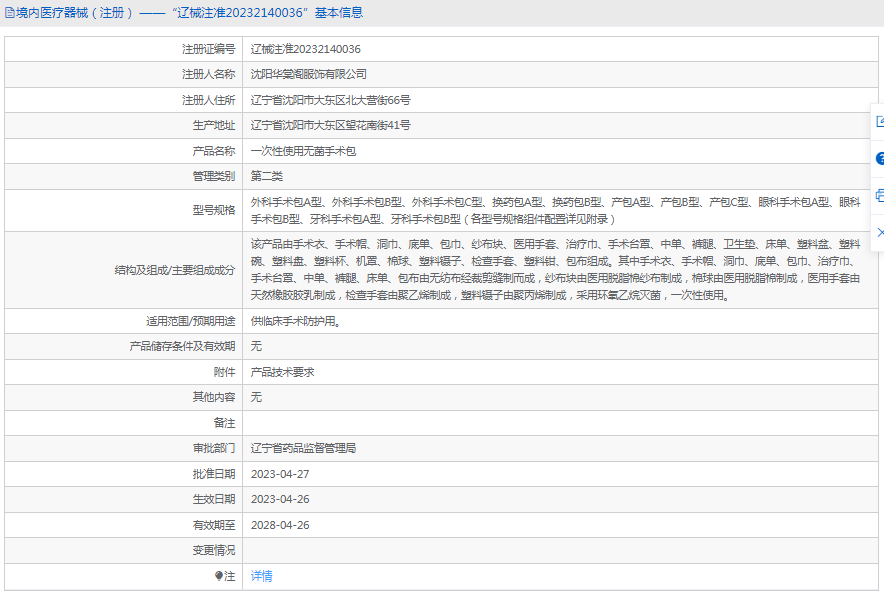Click 无 value in storage conditions row
Image resolution: width=884 pixels, height=594 pixels.
click(257, 346)
